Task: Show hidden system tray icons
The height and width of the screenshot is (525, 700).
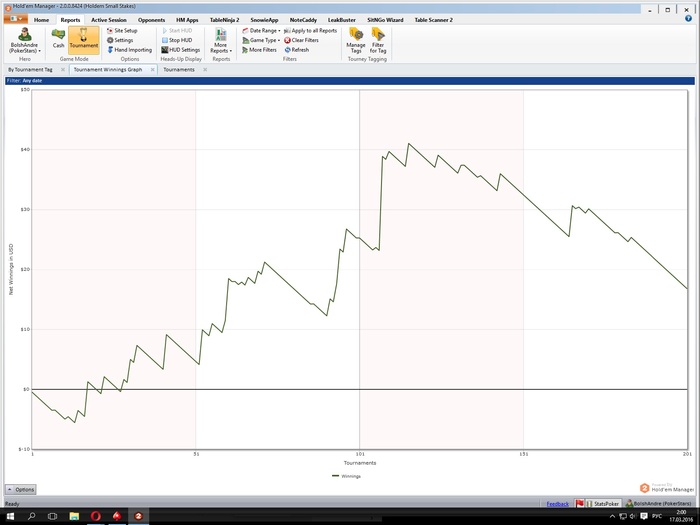Action: click(612, 517)
